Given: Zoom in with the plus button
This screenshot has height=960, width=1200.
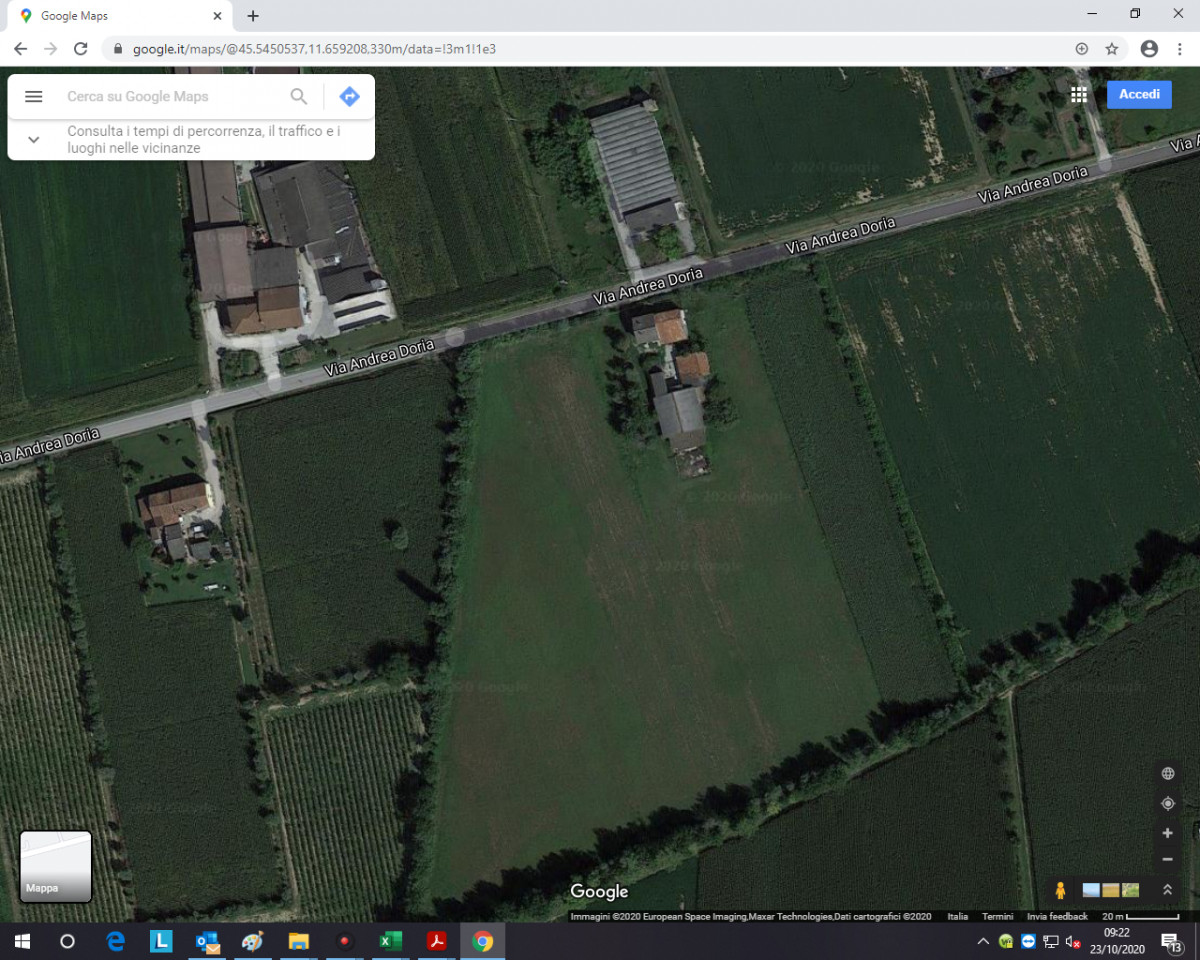Looking at the screenshot, I should [x=1167, y=833].
